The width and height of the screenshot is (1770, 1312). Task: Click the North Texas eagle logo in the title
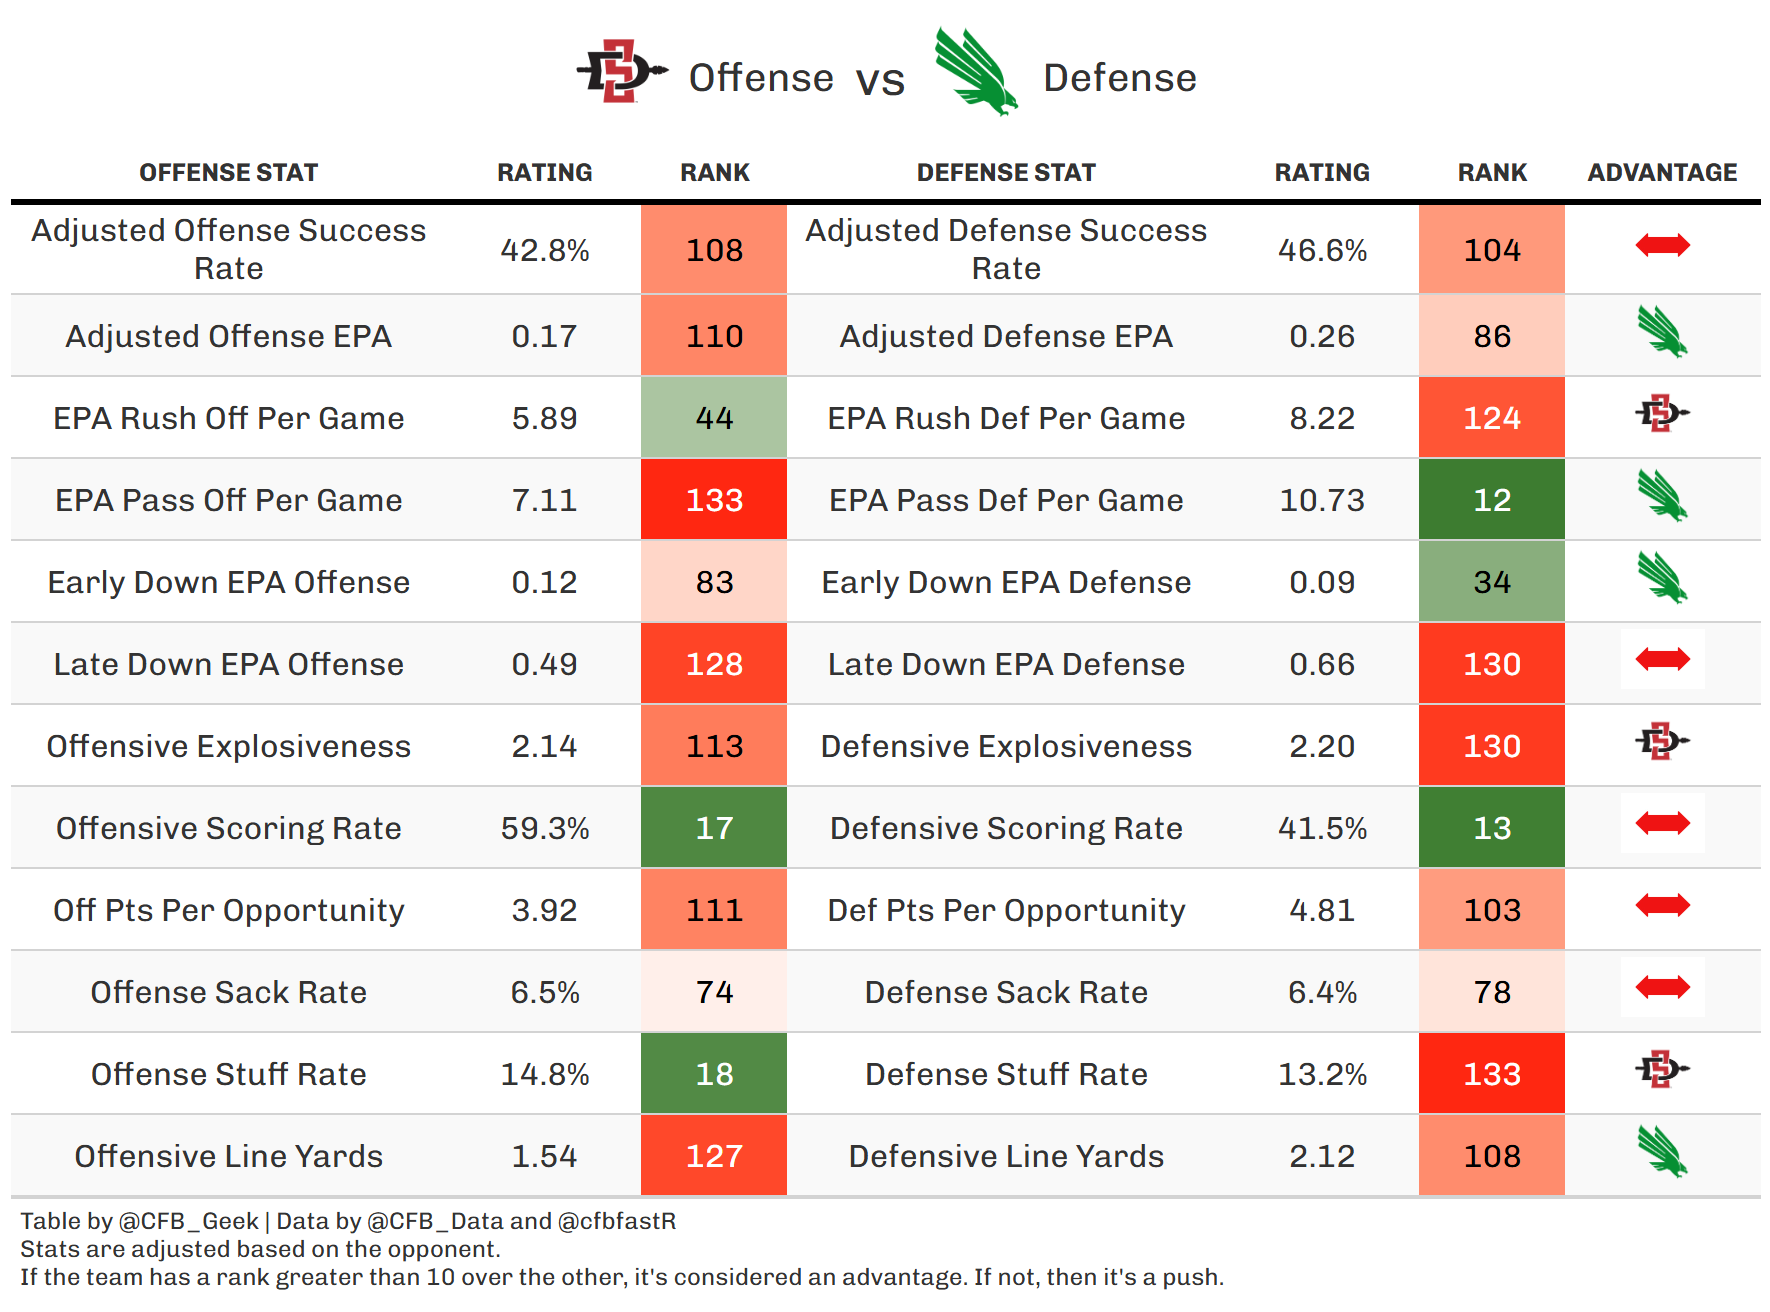(x=975, y=72)
